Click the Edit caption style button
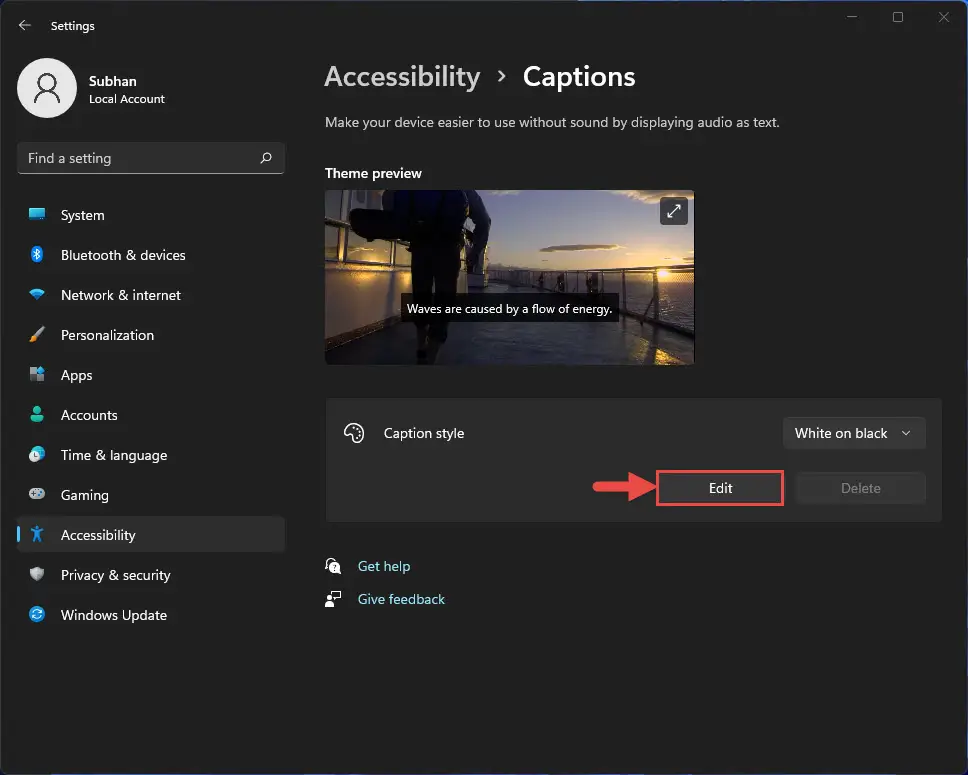 click(x=720, y=488)
